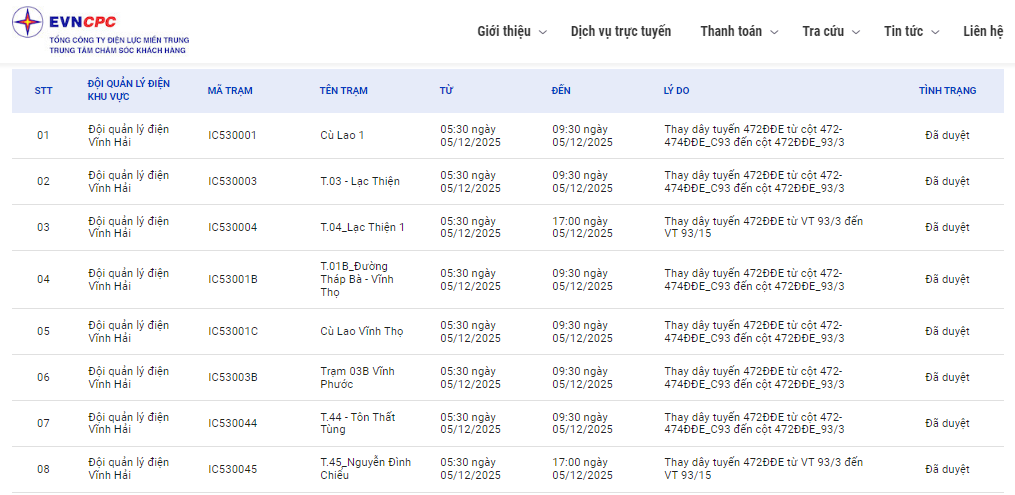Expand the Thanh toán dropdown chevron
This screenshot has width=1015, height=495.
click(x=773, y=32)
